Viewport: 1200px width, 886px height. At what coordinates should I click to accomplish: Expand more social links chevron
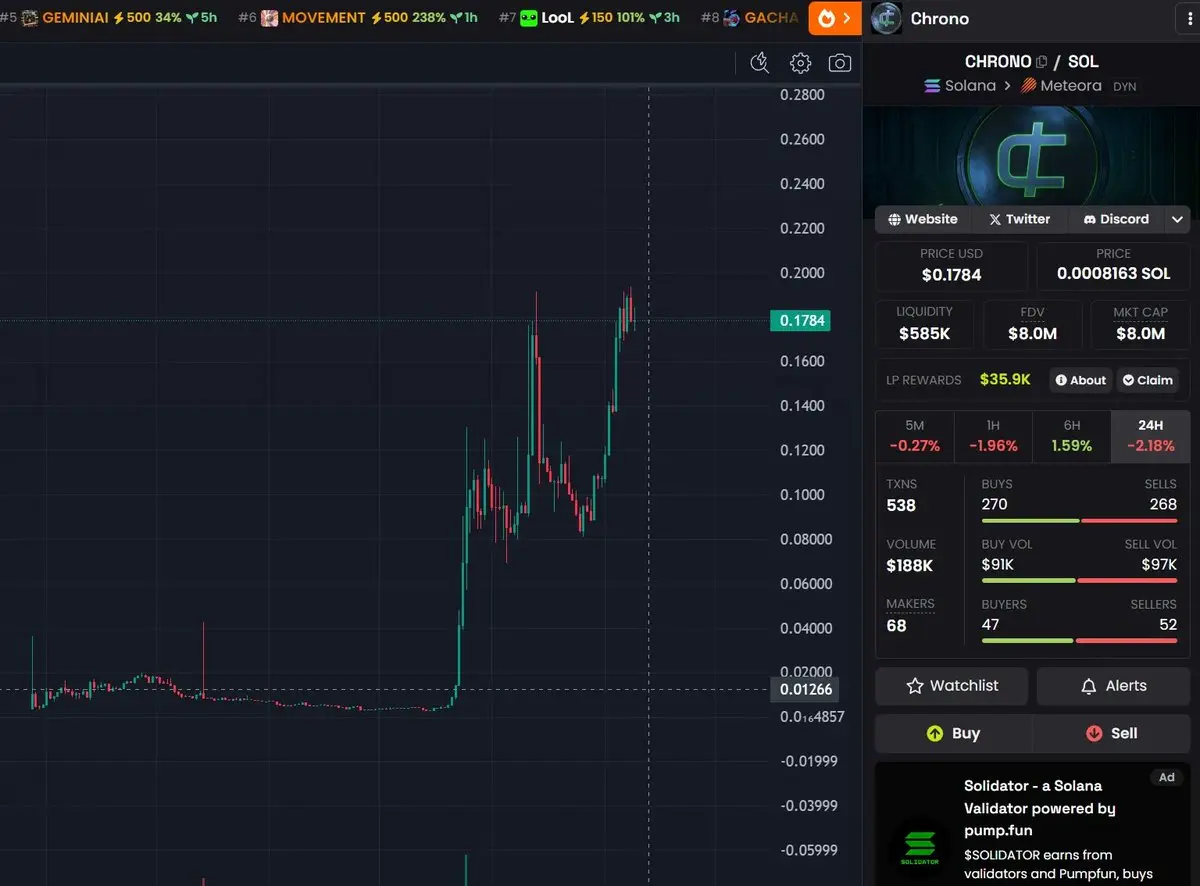pyautogui.click(x=1177, y=219)
